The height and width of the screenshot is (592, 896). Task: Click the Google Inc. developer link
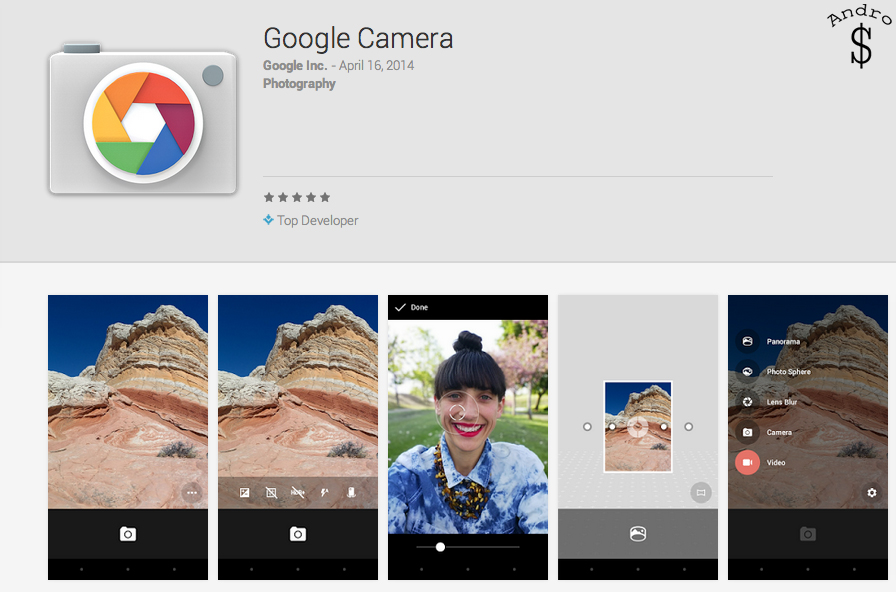click(295, 66)
